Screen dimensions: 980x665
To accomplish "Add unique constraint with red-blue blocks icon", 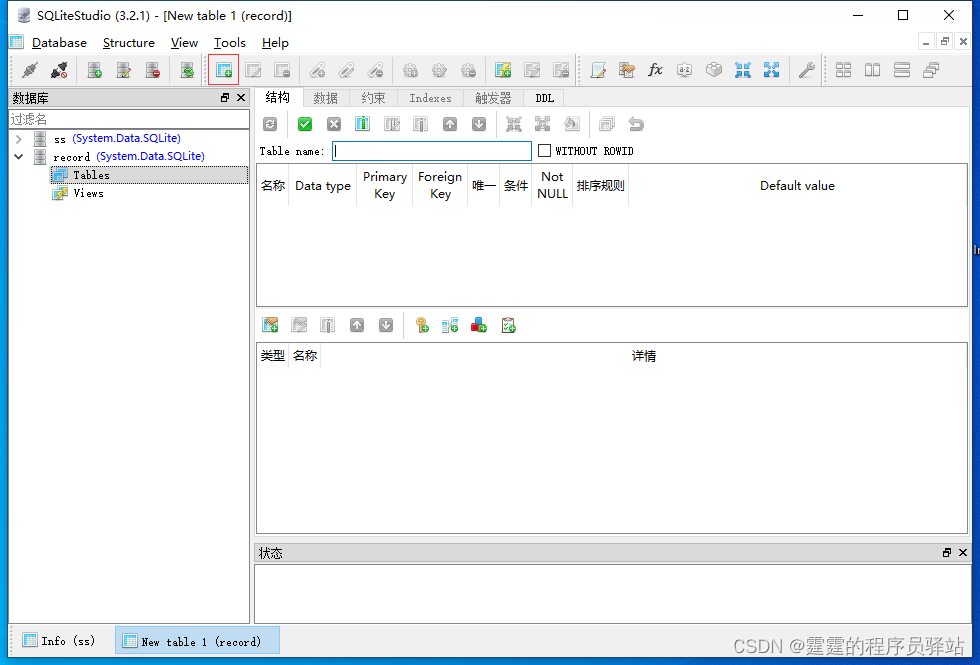I will (479, 325).
